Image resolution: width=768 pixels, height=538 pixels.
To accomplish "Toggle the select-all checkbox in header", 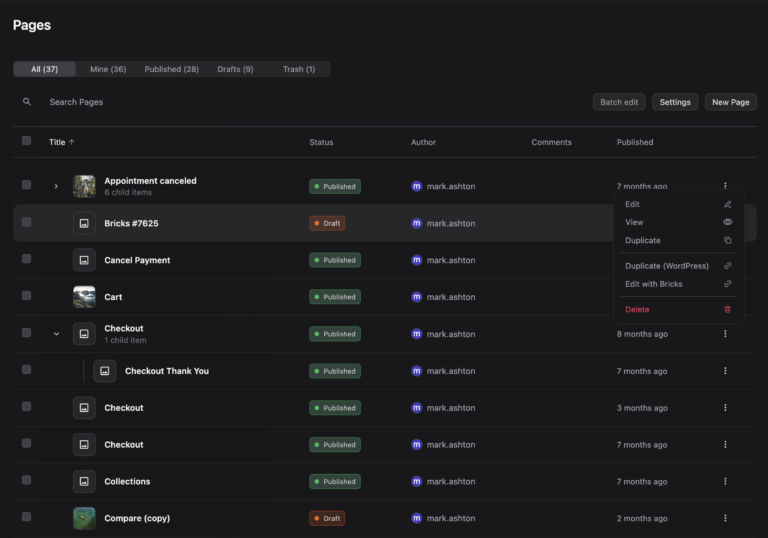I will click(x=26, y=141).
